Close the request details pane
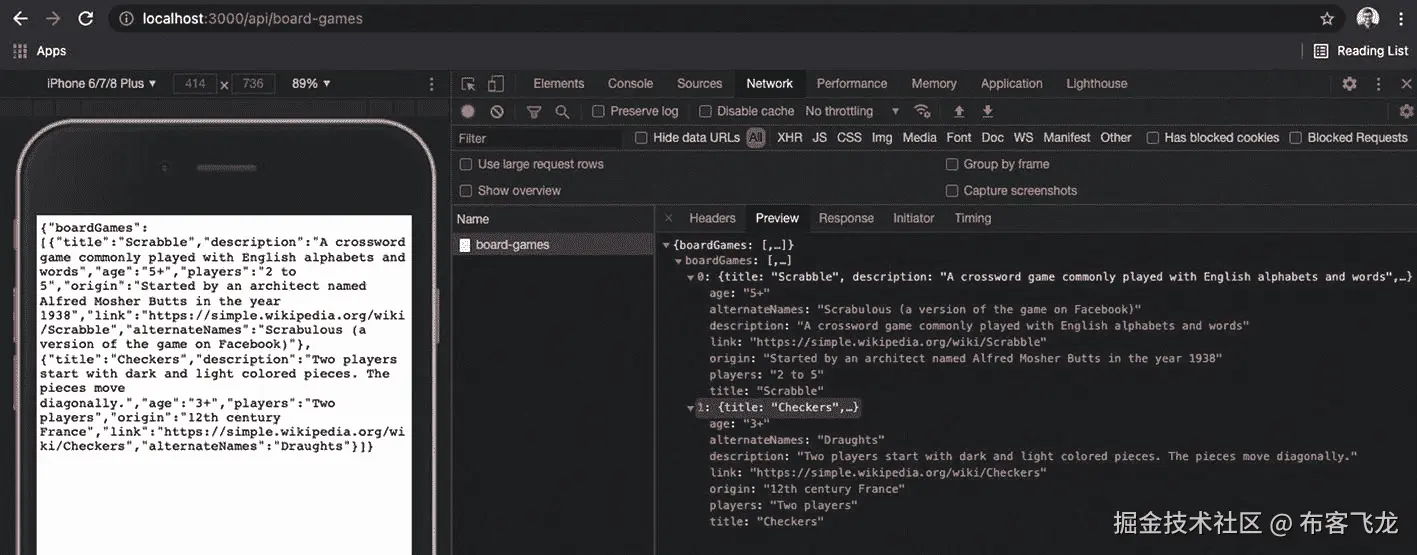 (x=668, y=218)
